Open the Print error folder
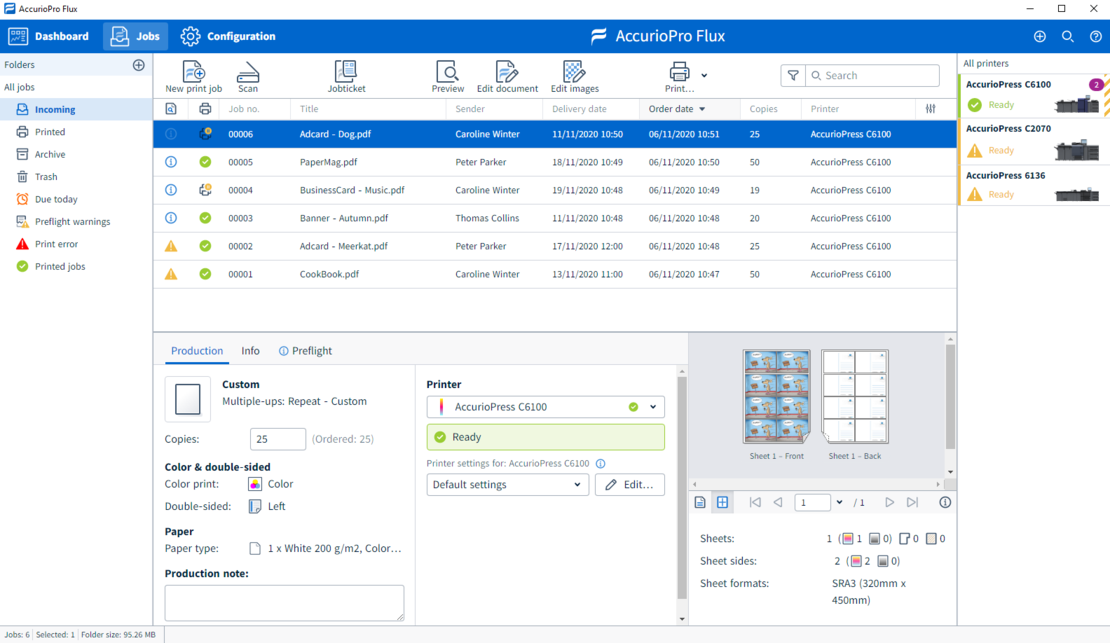The image size is (1110, 643). 76,244
